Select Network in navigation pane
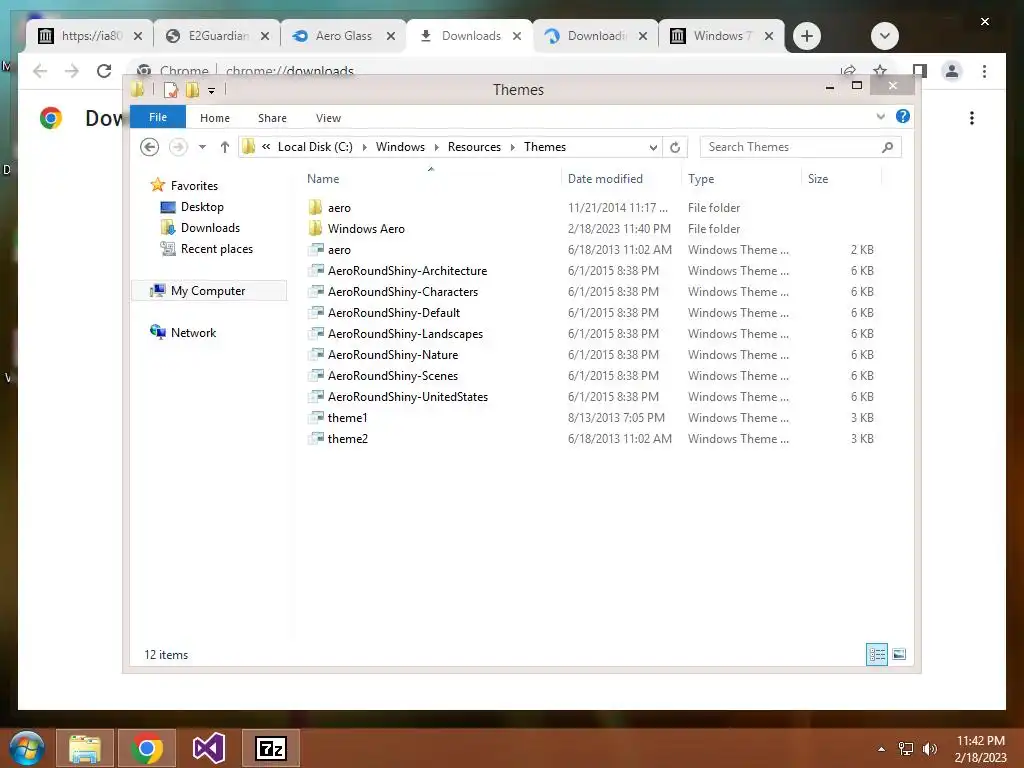 193,332
